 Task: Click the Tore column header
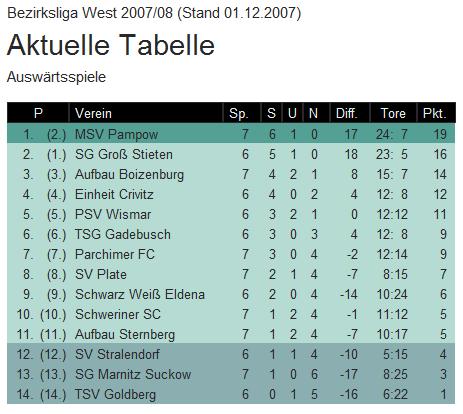393,113
